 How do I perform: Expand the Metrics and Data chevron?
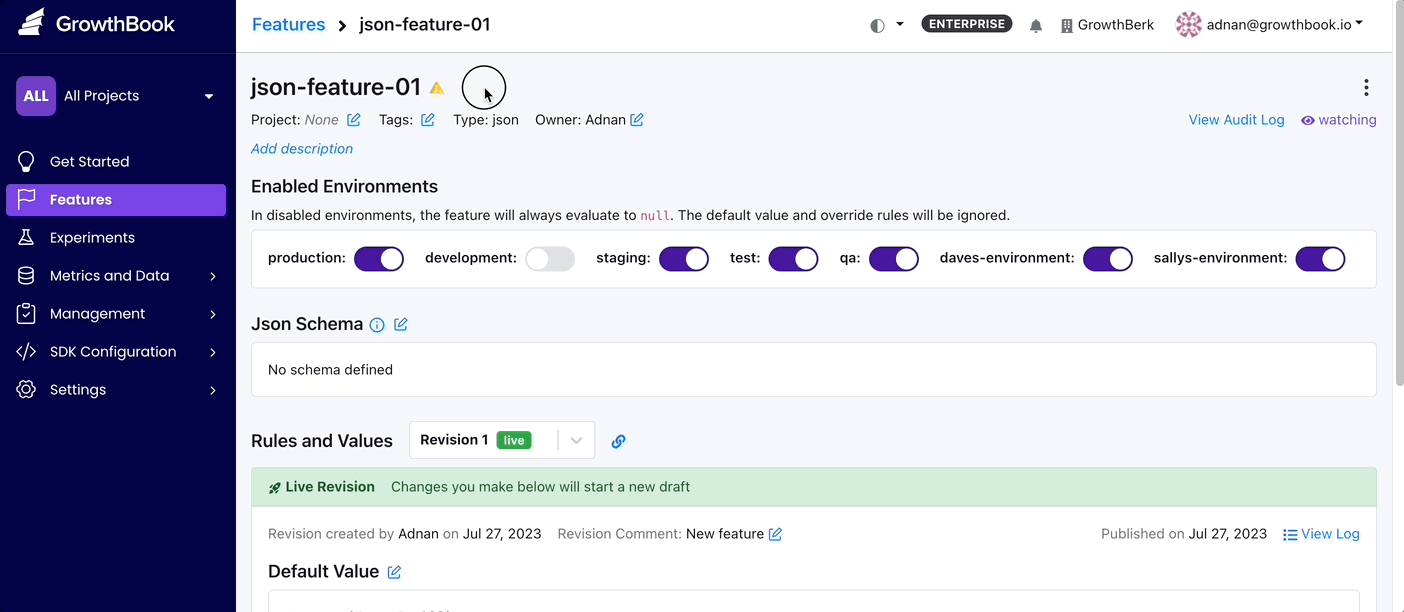point(213,276)
